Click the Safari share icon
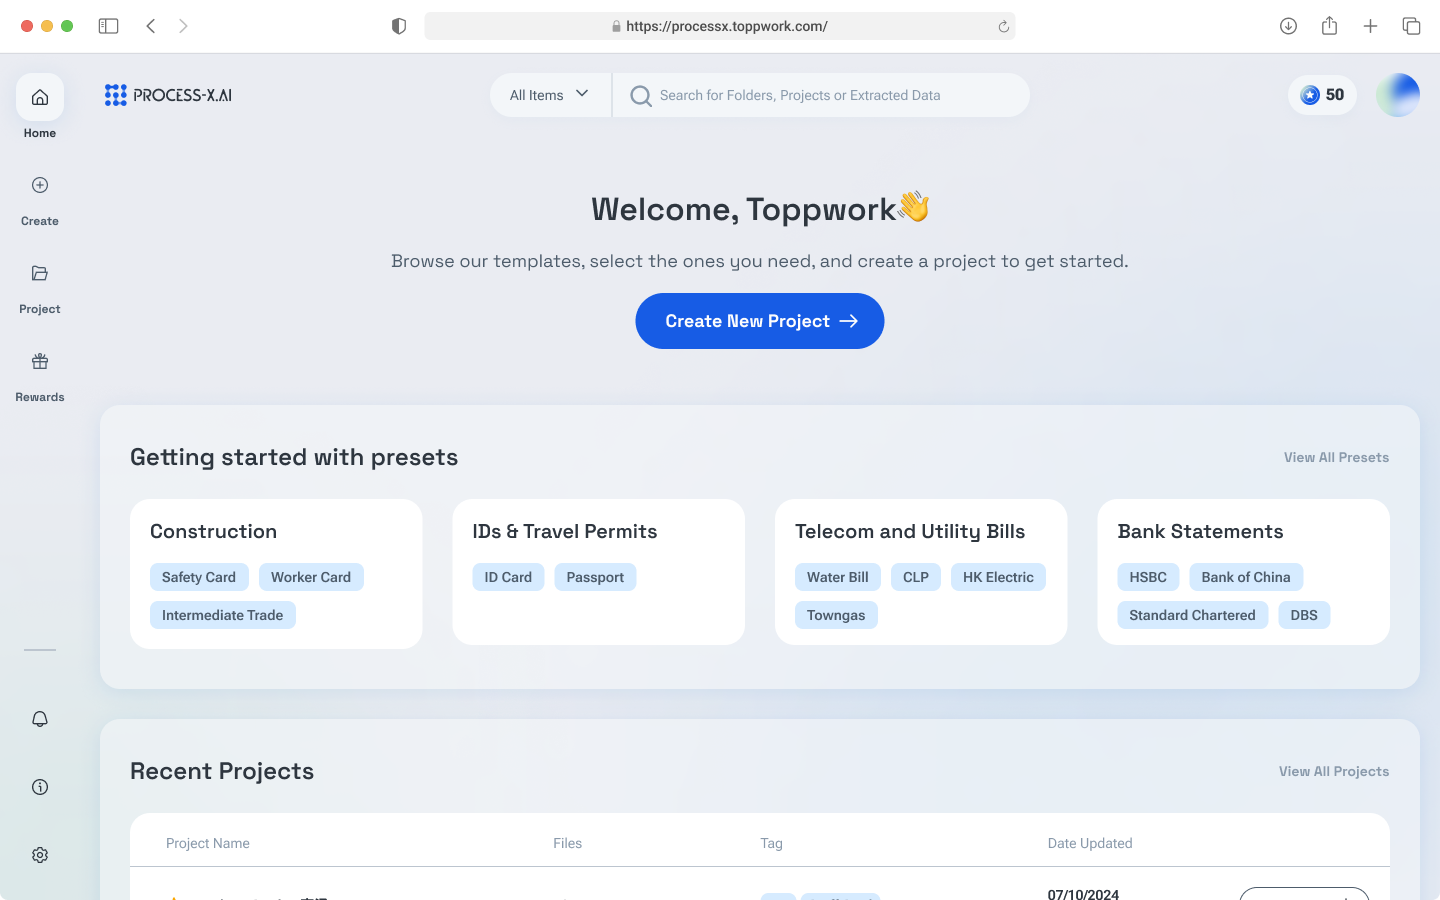This screenshot has width=1440, height=900. [x=1329, y=26]
